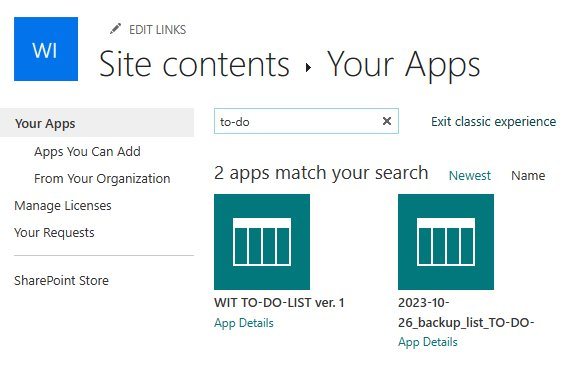Click the WIT TO-DO-LIST ver. 1 title
Viewport: 566px width, 367px height.
(x=279, y=302)
